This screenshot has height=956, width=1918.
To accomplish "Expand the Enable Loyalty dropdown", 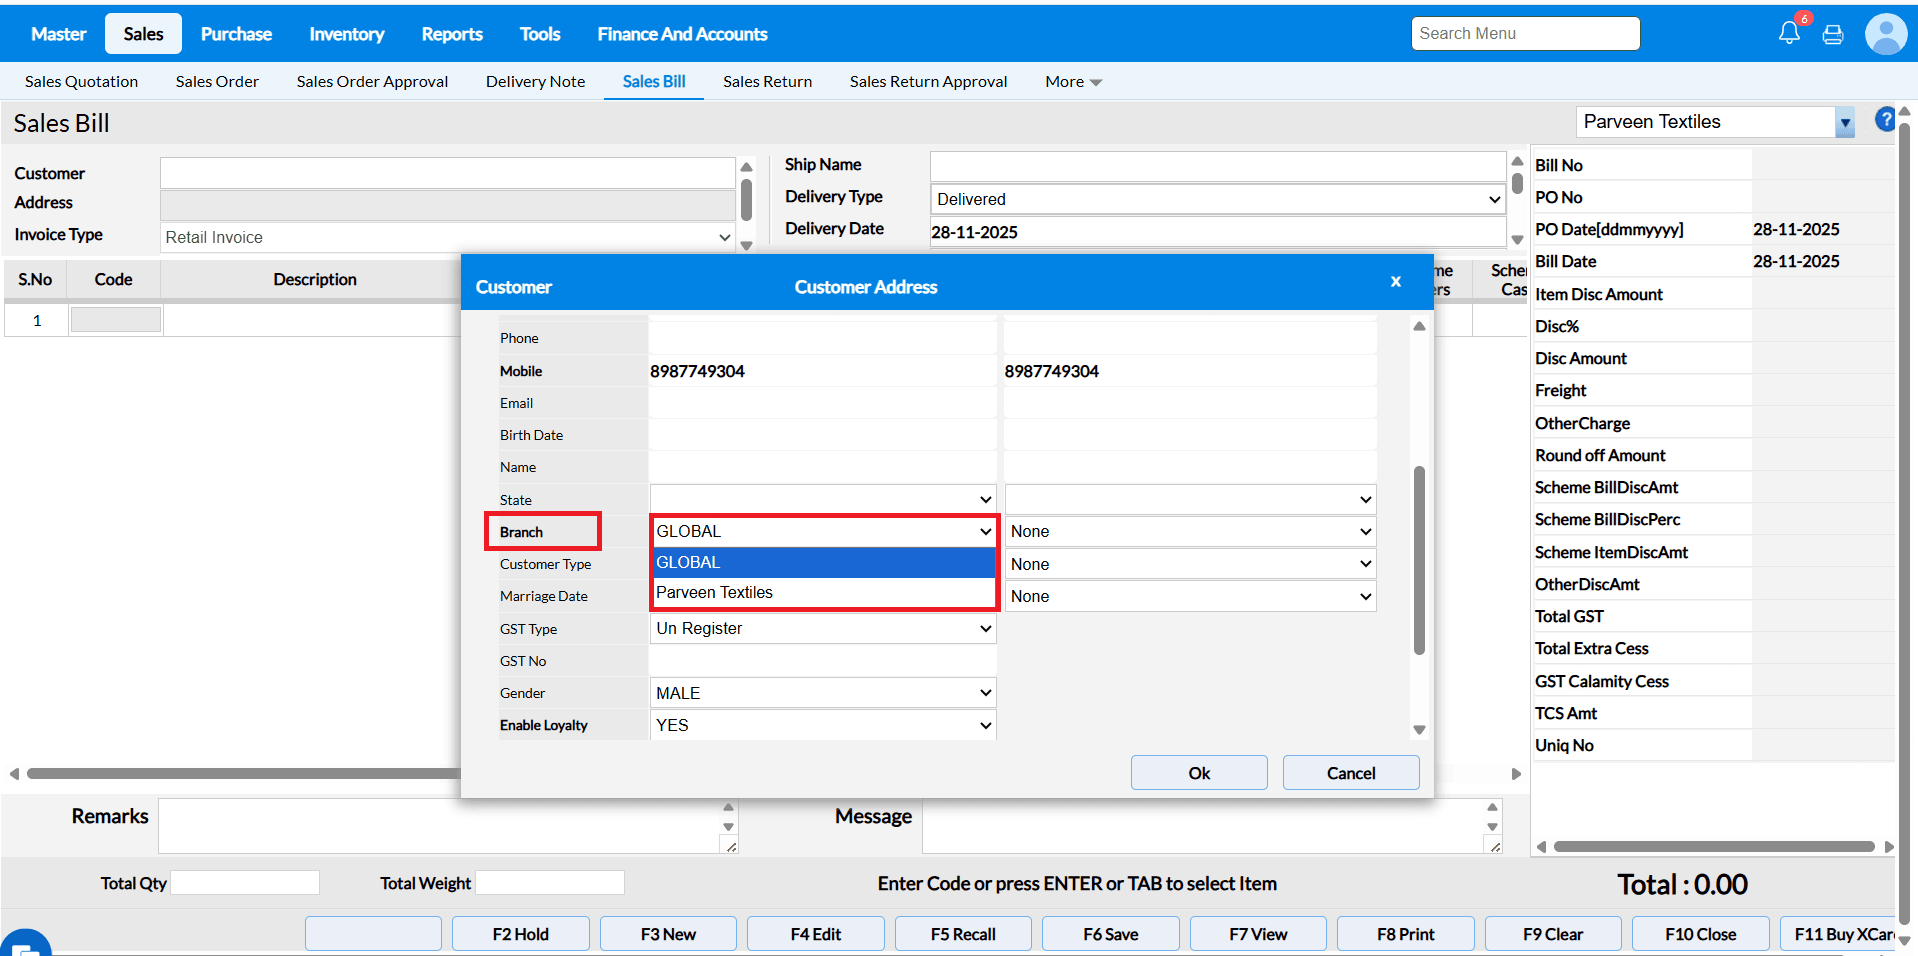I will [822, 726].
